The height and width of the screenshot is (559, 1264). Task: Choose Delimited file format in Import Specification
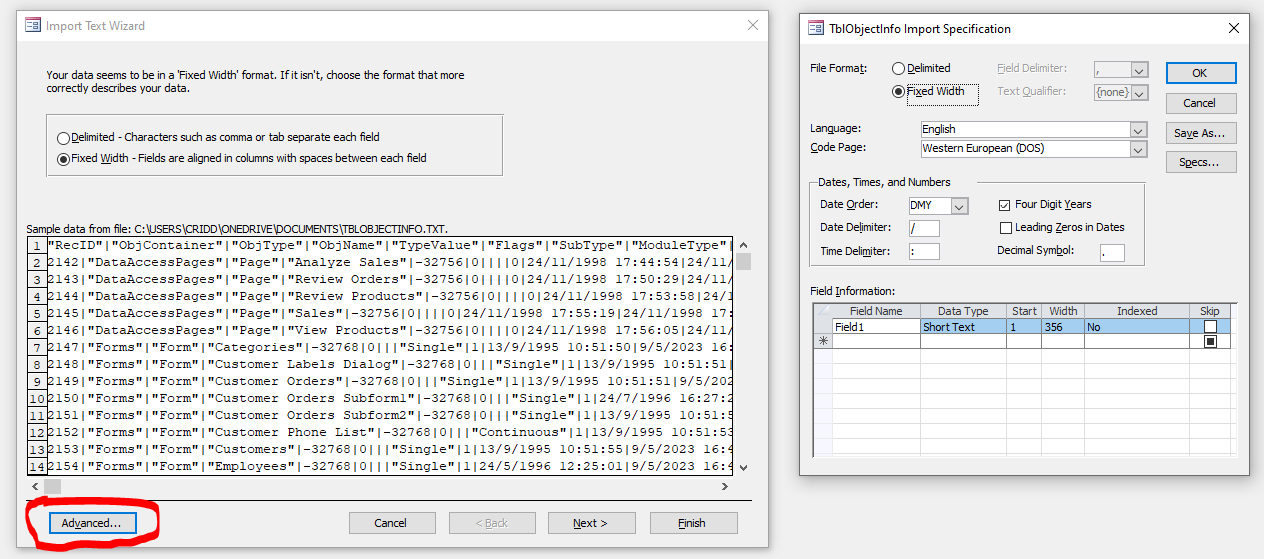pos(898,69)
